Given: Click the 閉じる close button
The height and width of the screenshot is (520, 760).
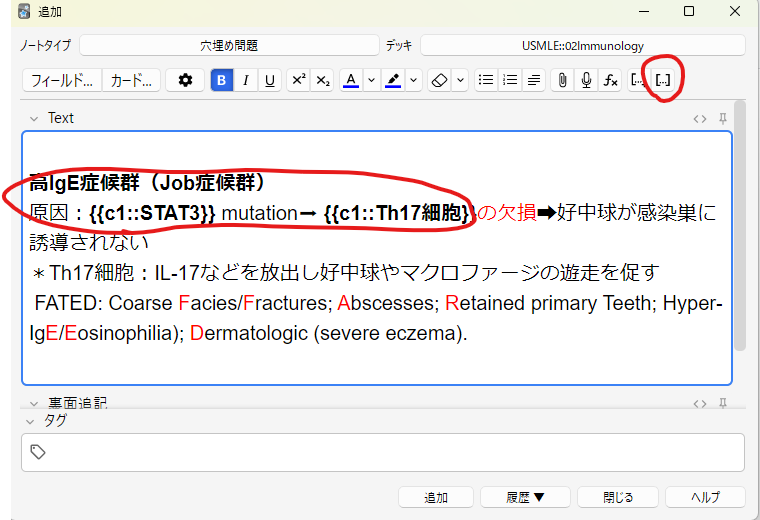Looking at the screenshot, I should tap(618, 498).
